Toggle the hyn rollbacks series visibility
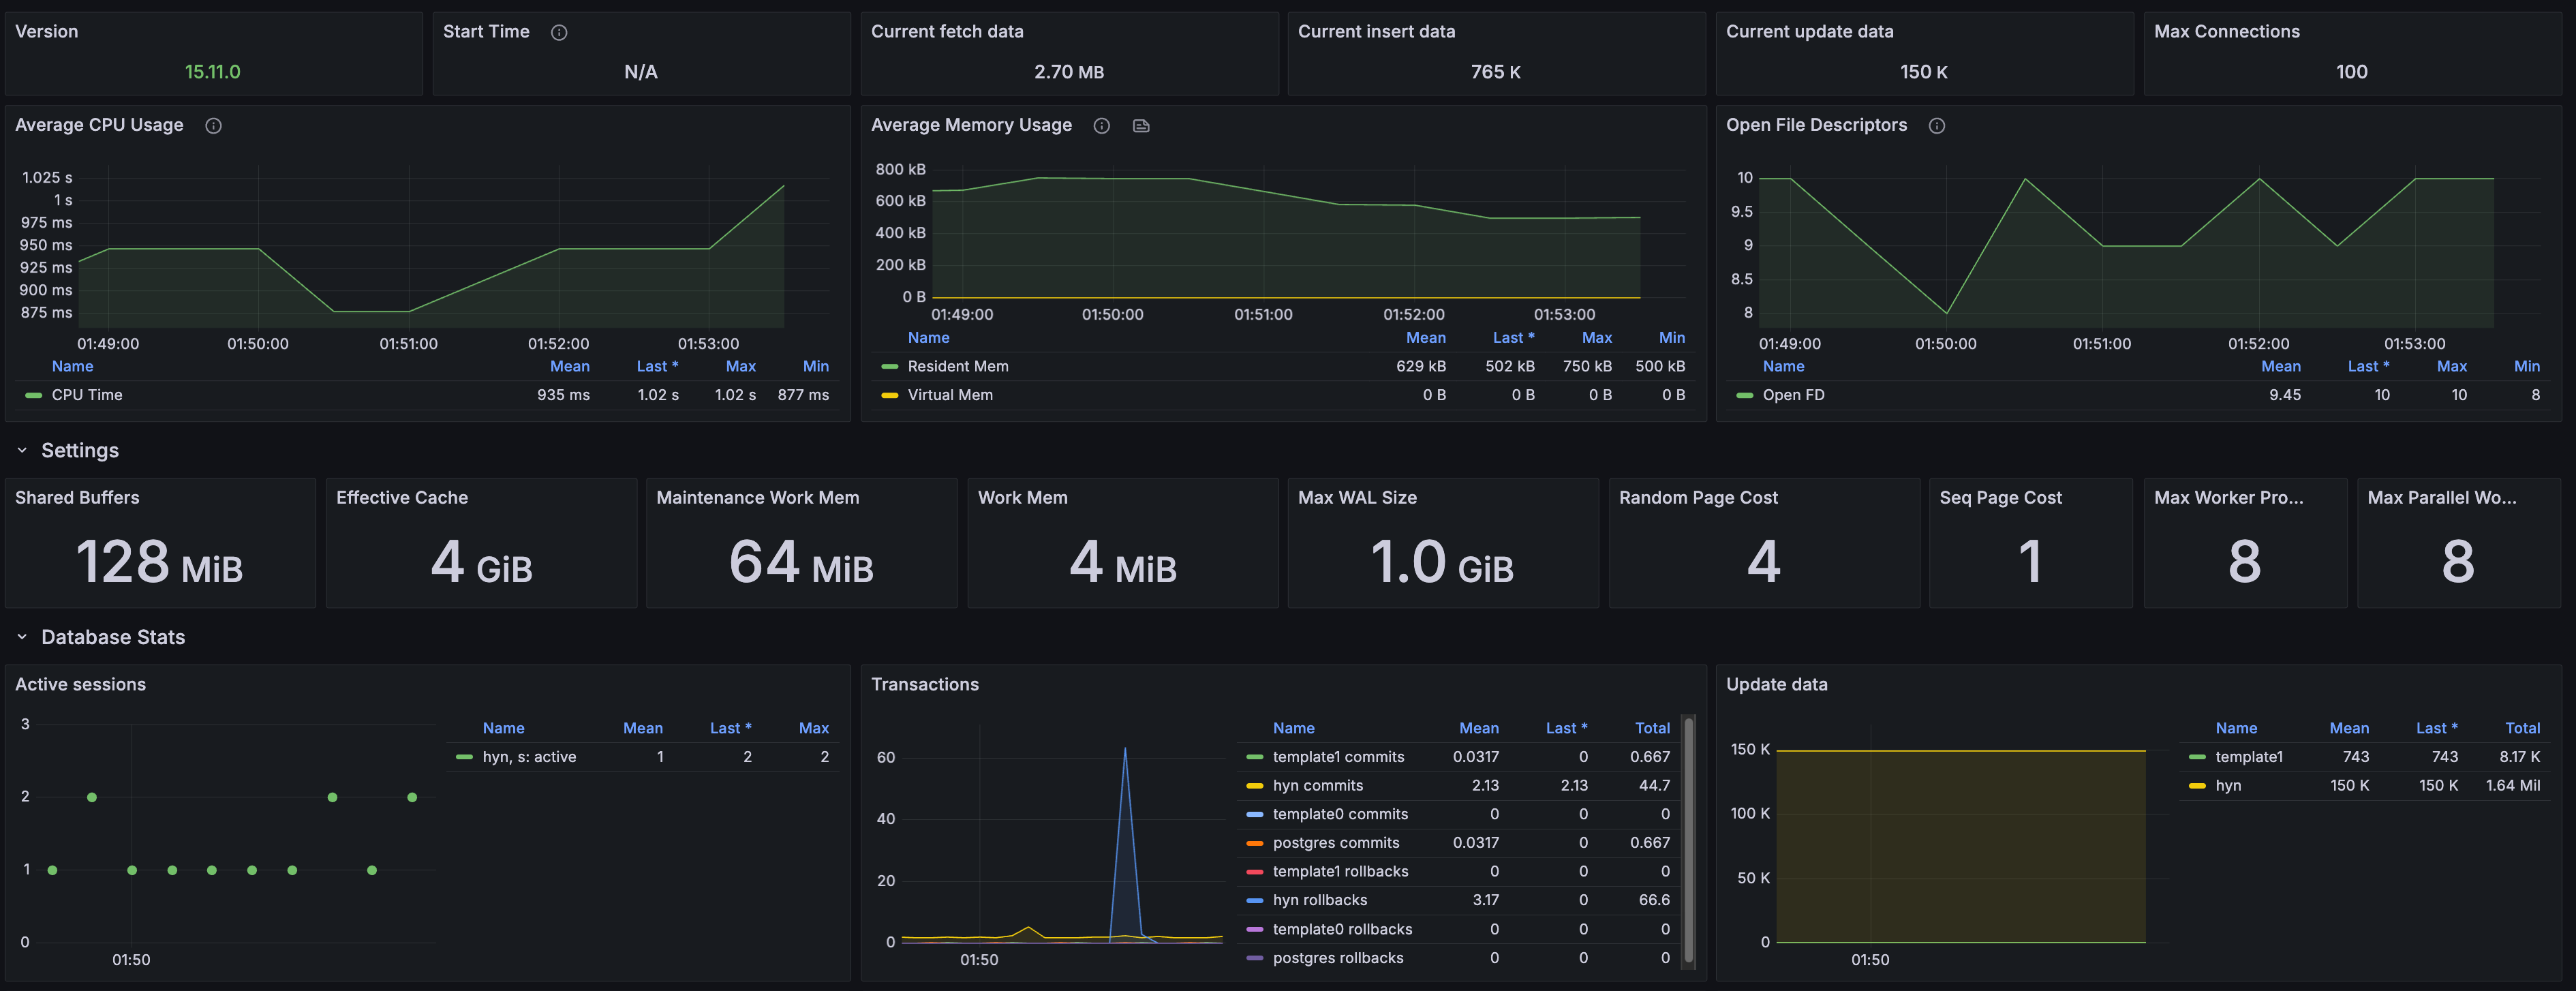The height and width of the screenshot is (991, 2576). tap(1319, 900)
